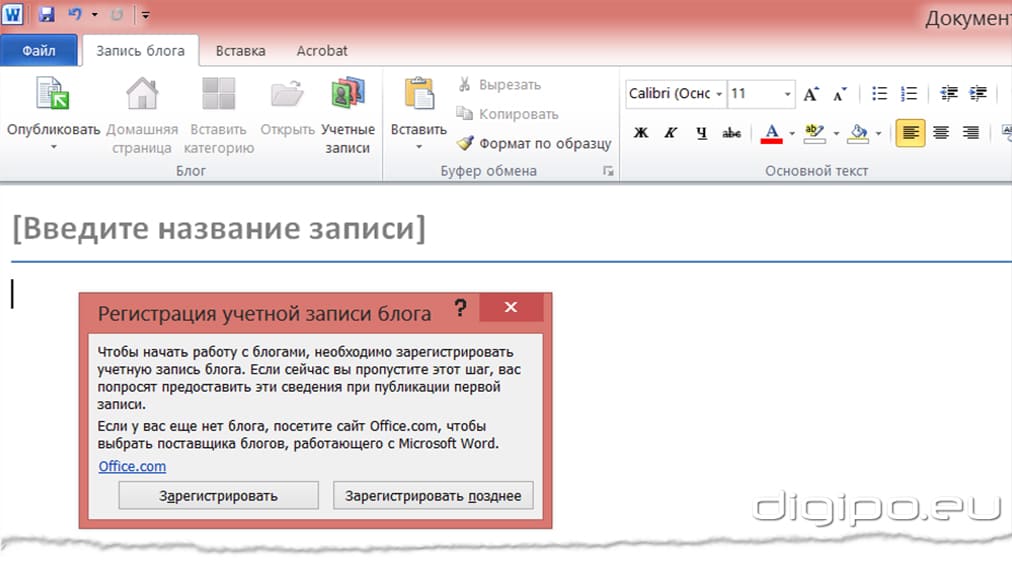This screenshot has width=1012, height=565.
Task: Expand the Вставить paste options arrow
Action: (419, 147)
